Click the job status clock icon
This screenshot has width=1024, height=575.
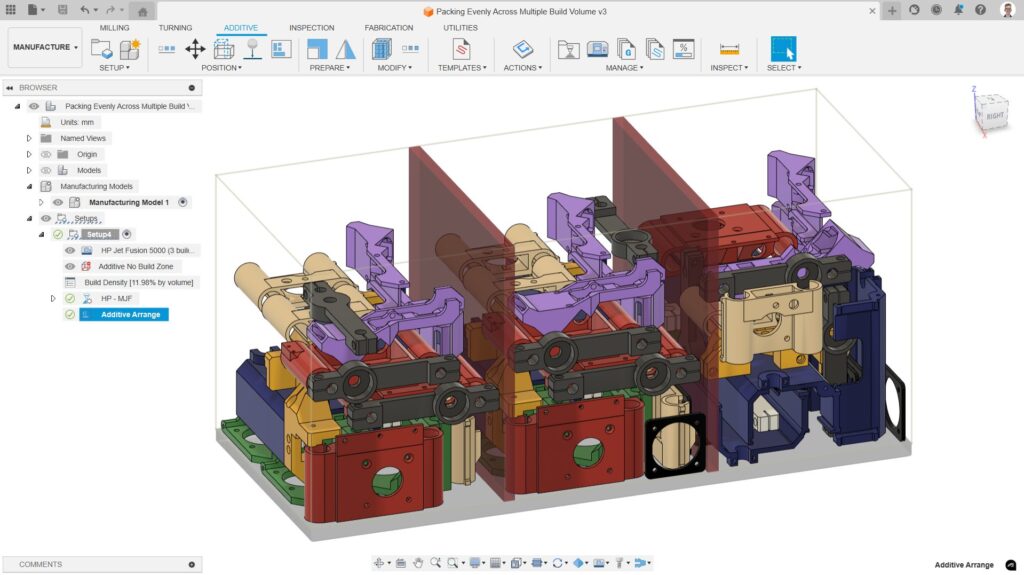pos(936,10)
